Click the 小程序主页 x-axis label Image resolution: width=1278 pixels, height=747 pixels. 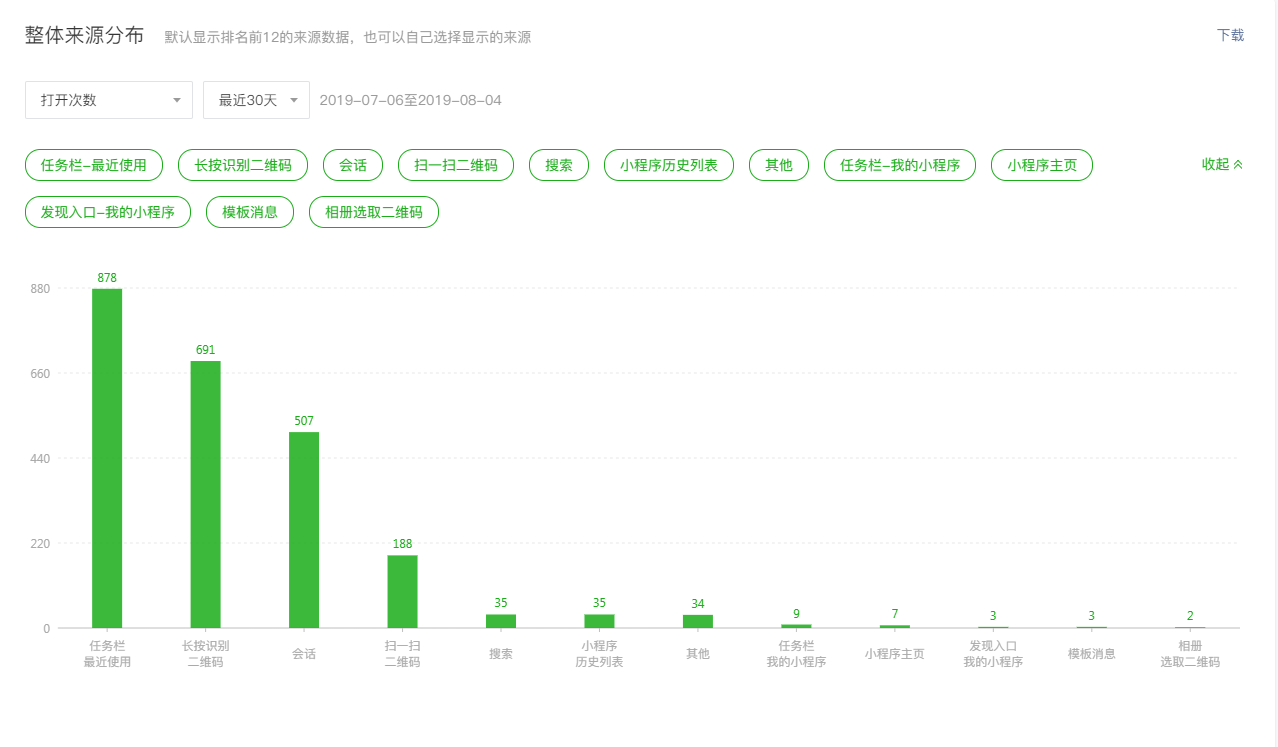click(x=895, y=654)
